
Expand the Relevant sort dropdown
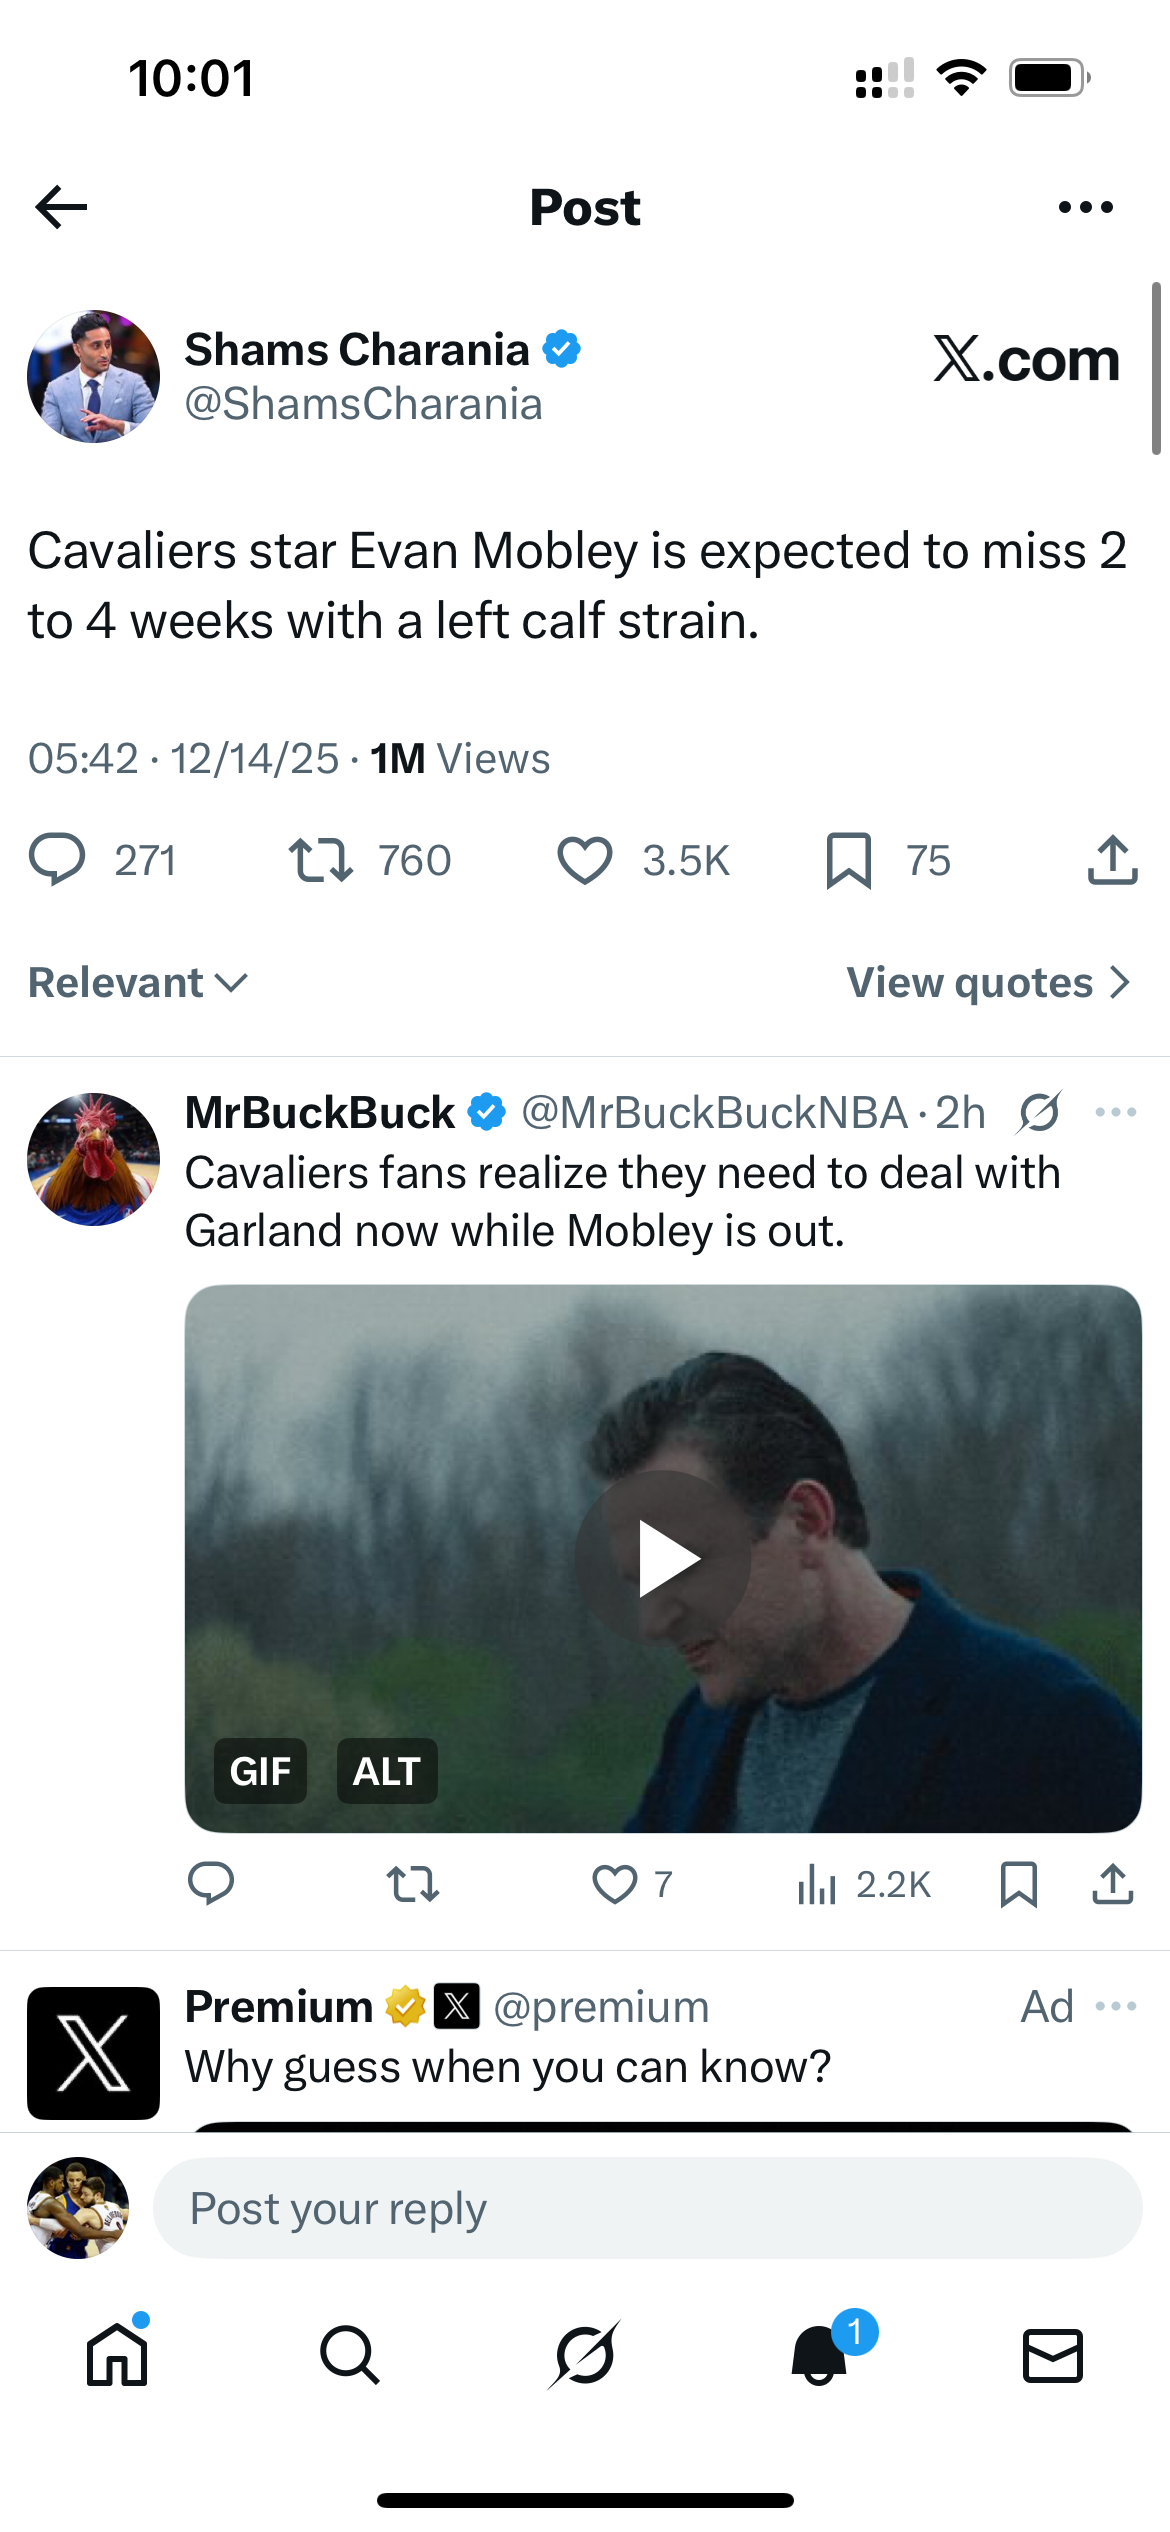point(138,983)
